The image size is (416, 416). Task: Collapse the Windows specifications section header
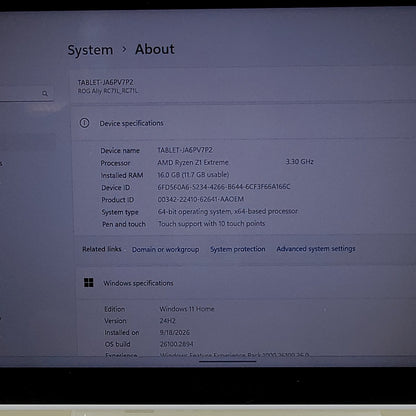[247, 283]
